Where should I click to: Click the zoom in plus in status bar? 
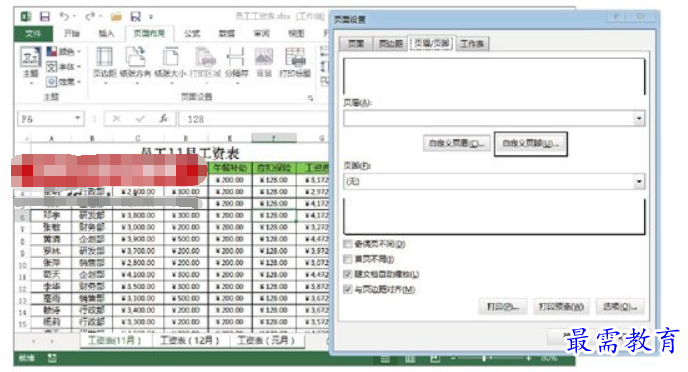click(x=529, y=358)
